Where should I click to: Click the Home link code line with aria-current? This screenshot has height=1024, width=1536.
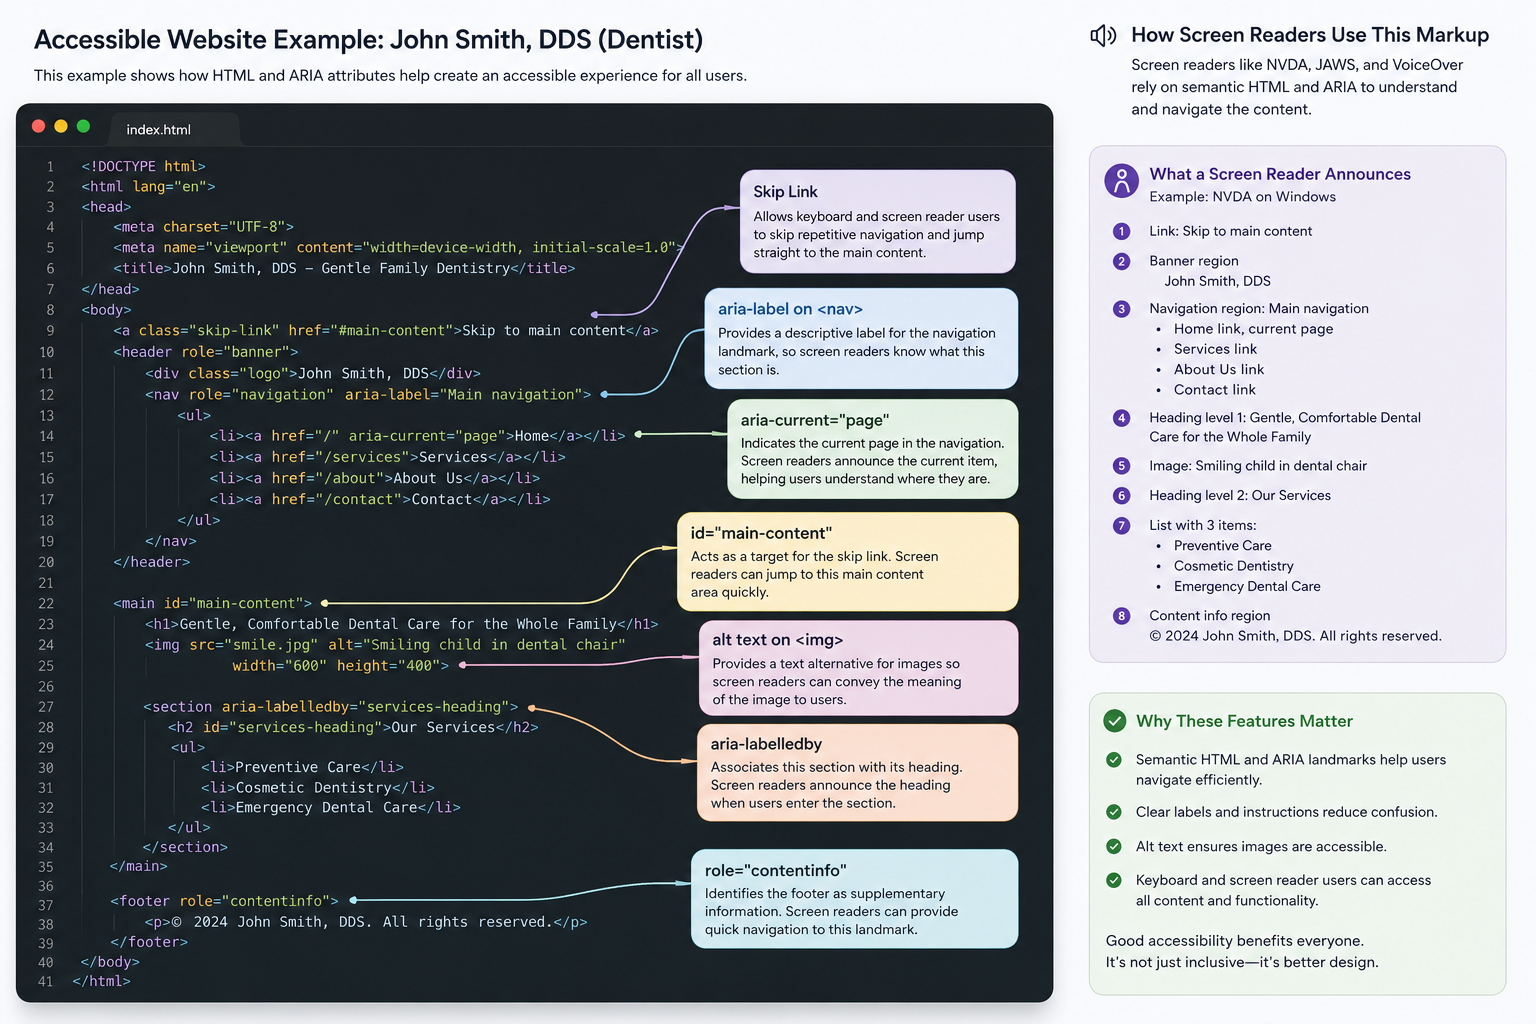click(417, 436)
